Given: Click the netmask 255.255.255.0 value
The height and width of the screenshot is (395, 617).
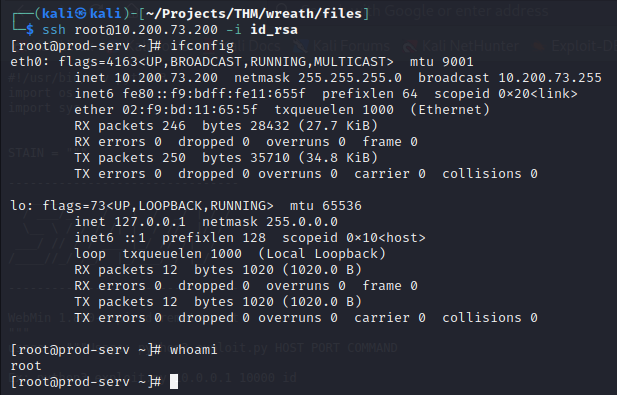Looking at the screenshot, I should click(x=350, y=78).
